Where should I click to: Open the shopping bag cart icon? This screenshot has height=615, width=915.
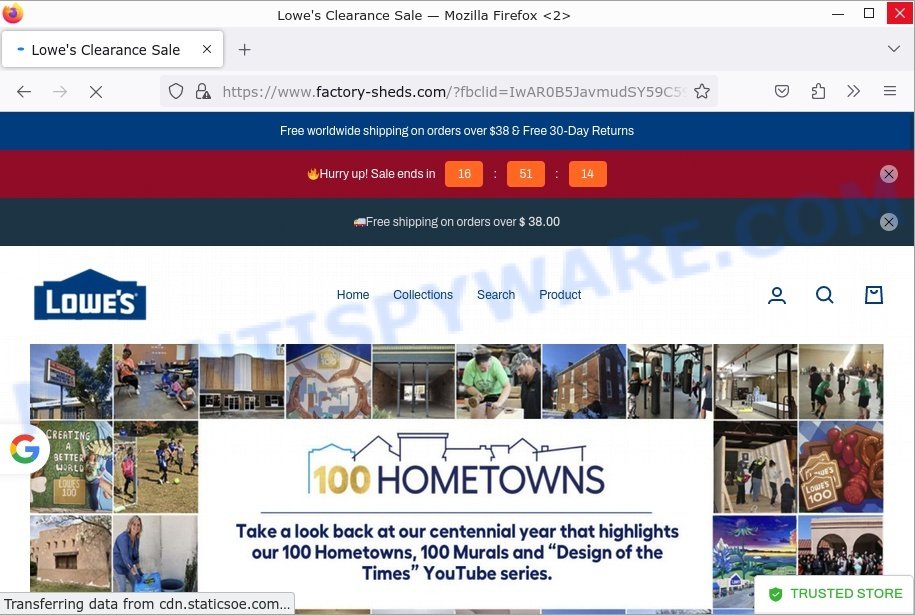(874, 295)
